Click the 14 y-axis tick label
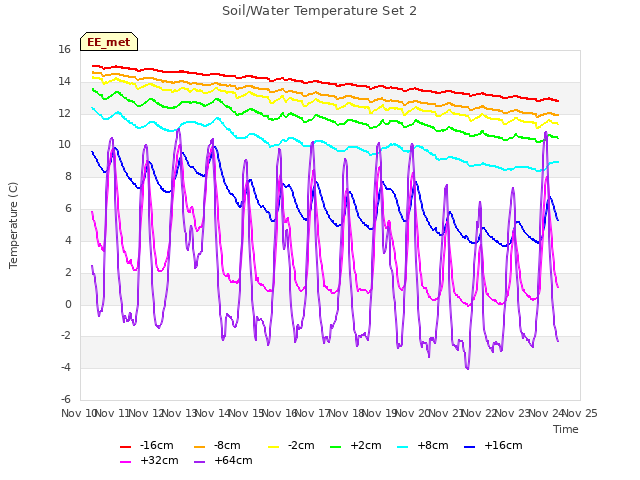The height and width of the screenshot is (480, 640). point(64,81)
